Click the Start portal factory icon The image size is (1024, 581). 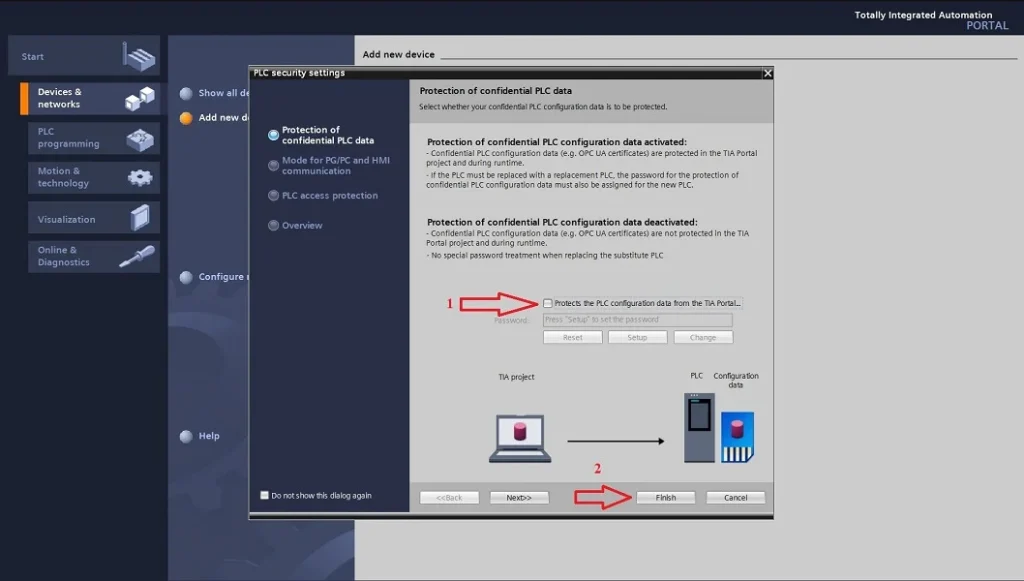pyautogui.click(x=139, y=57)
